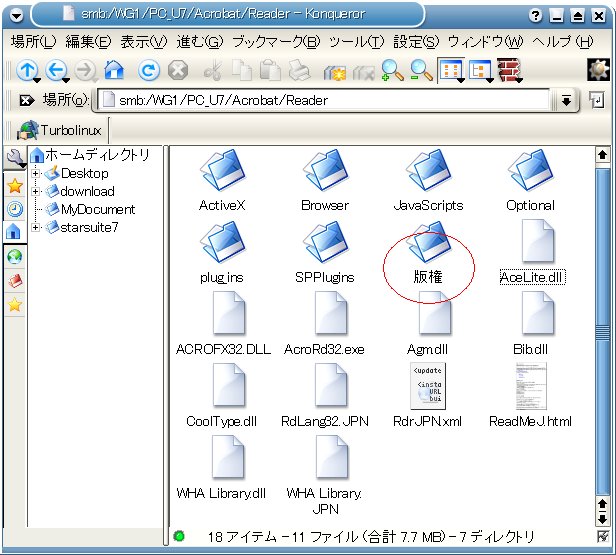Select the ホームディレクトリ tree root

(90, 154)
